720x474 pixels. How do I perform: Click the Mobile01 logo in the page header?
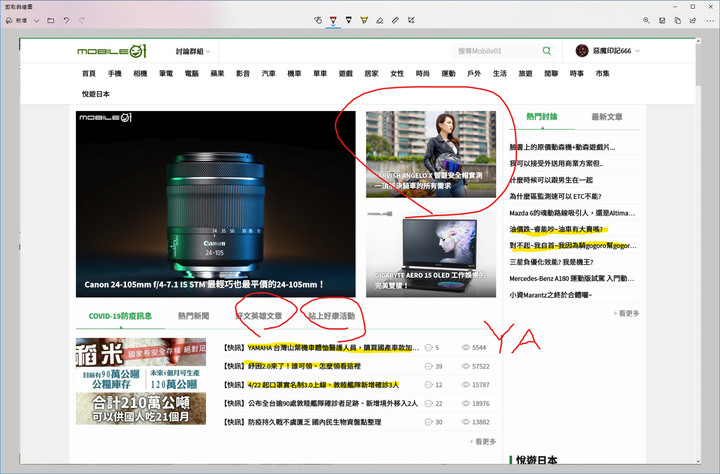(x=112, y=51)
